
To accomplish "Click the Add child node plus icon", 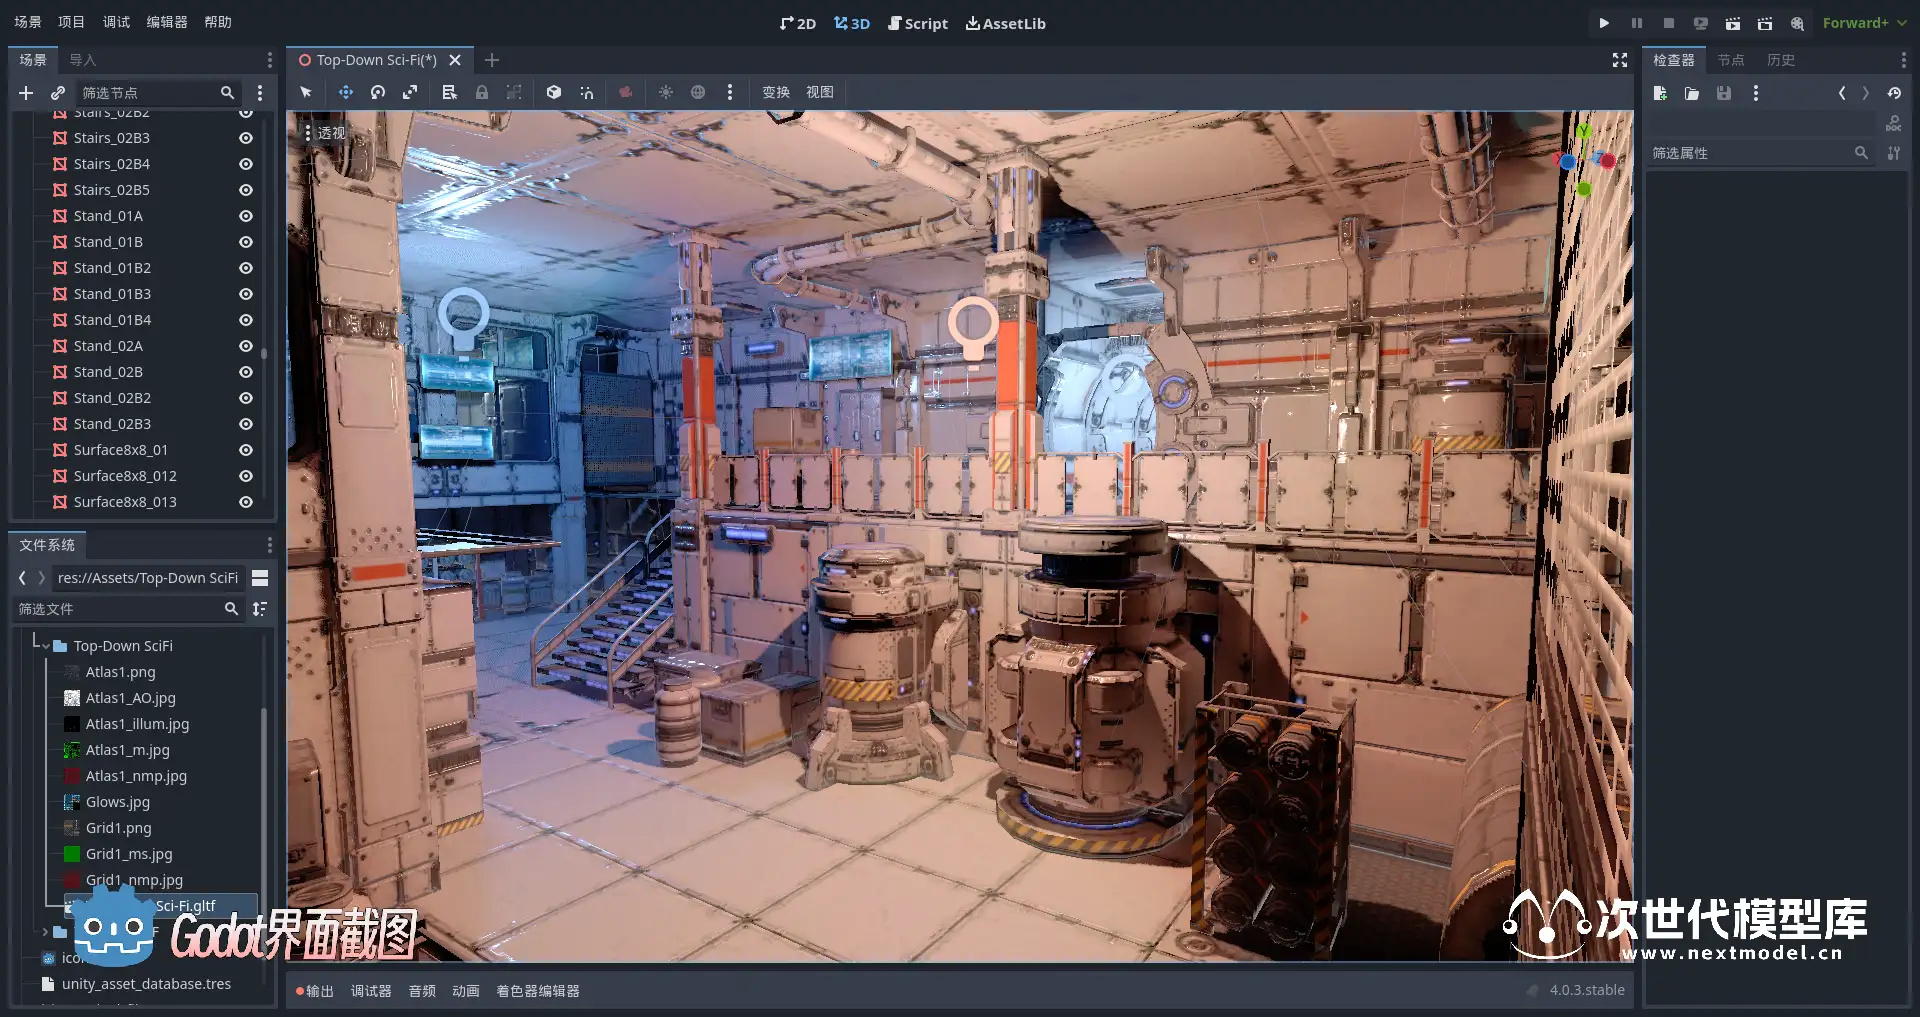I will [26, 93].
